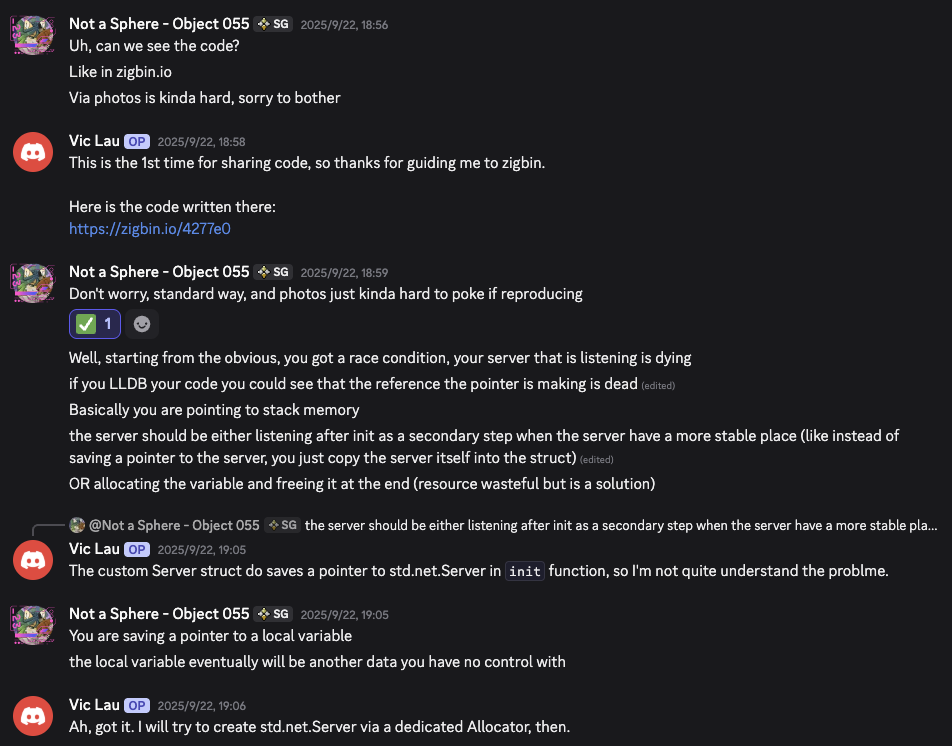Jump to the original message via reply preview text

point(620,525)
